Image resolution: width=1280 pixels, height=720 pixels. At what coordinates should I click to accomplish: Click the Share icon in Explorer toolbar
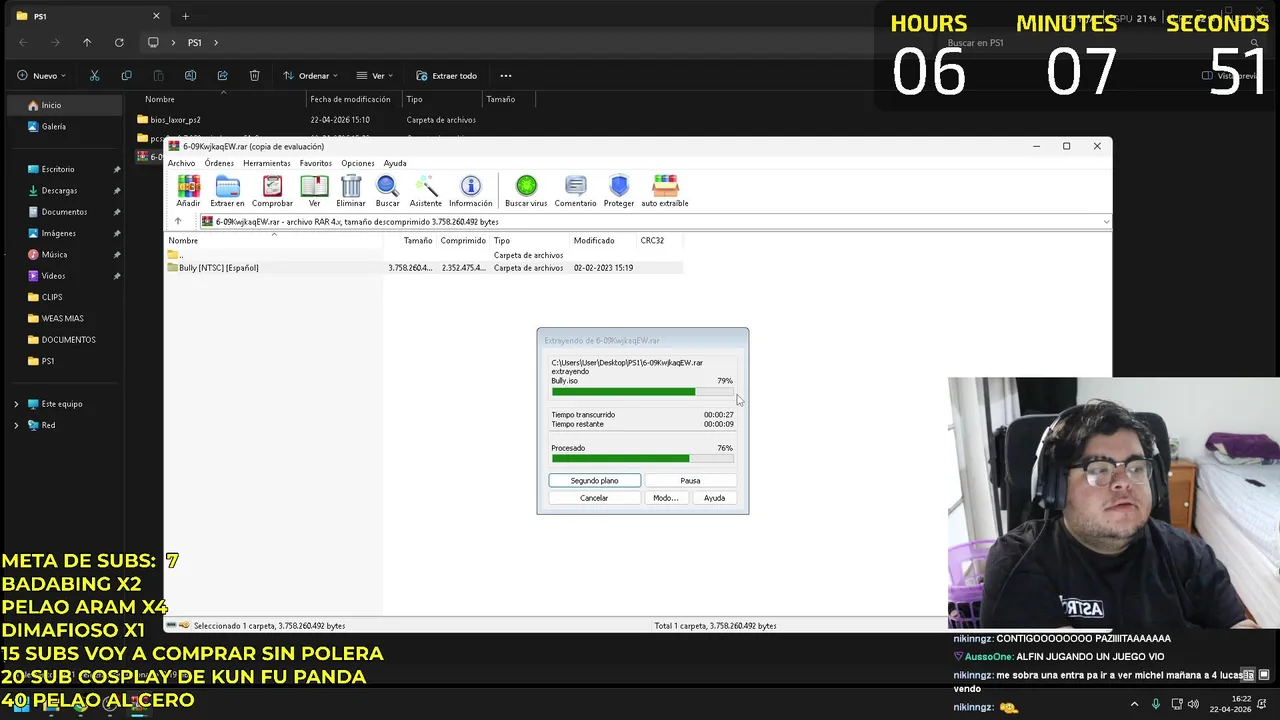222,75
